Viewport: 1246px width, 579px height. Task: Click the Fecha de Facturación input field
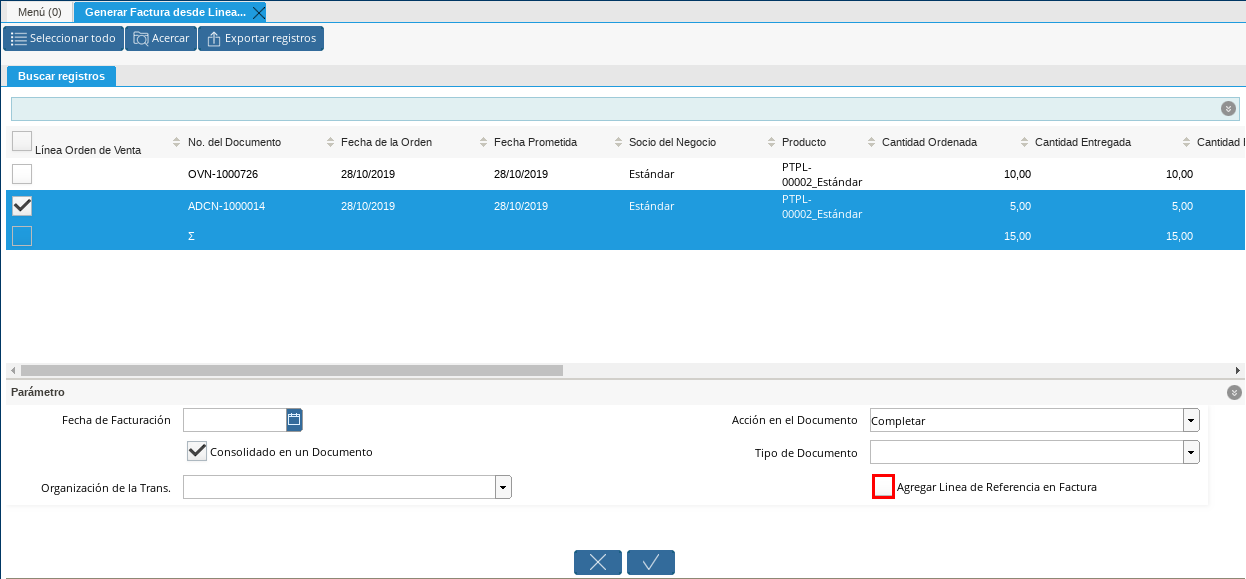(235, 420)
